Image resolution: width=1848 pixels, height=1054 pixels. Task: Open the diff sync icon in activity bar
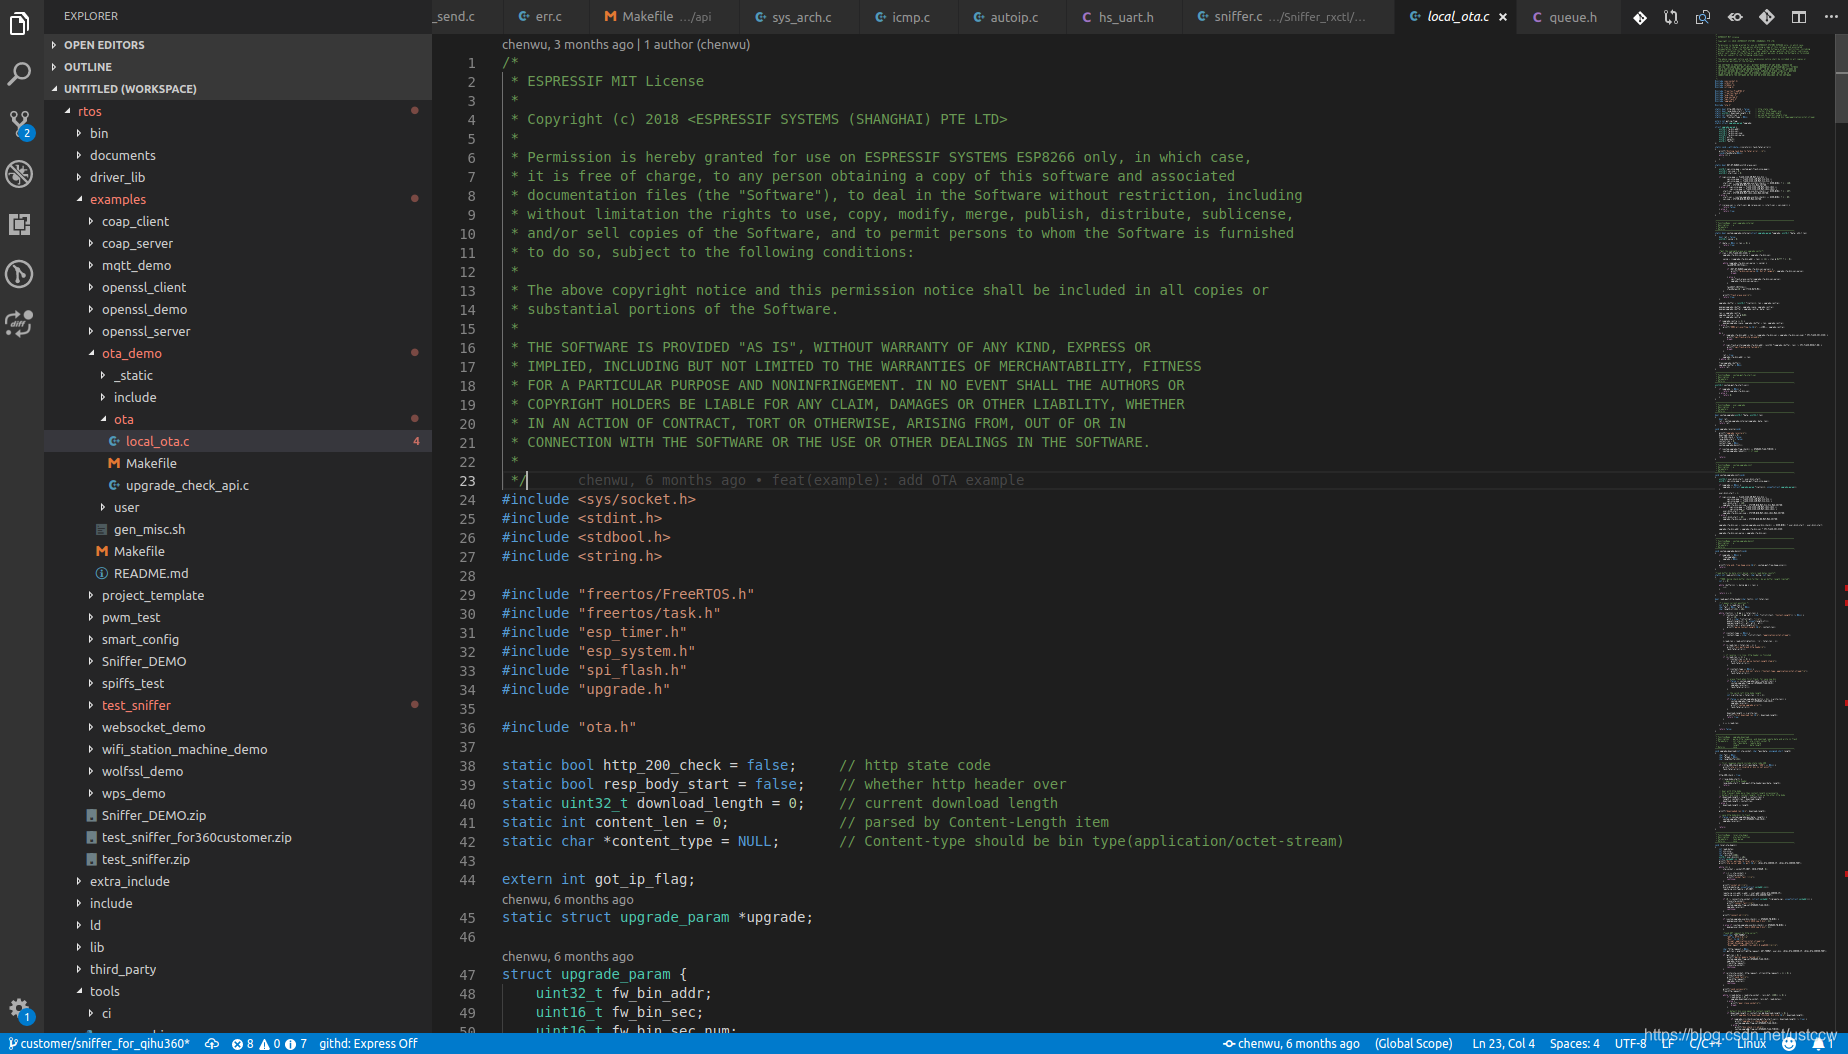[20, 323]
